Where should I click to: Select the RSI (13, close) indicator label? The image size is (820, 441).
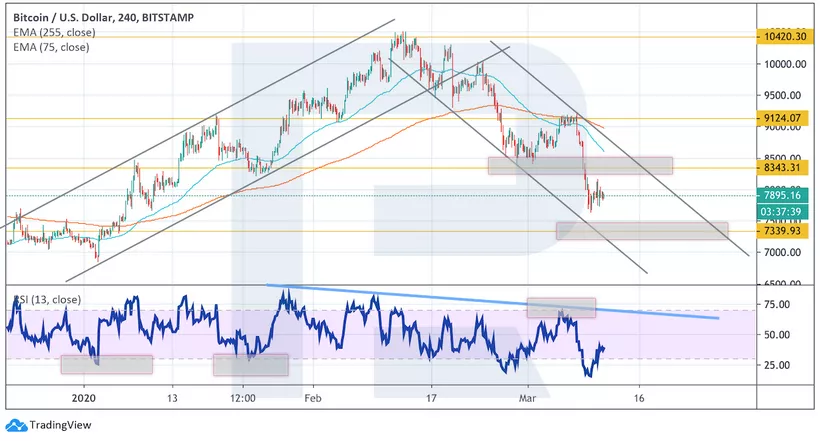[46, 299]
